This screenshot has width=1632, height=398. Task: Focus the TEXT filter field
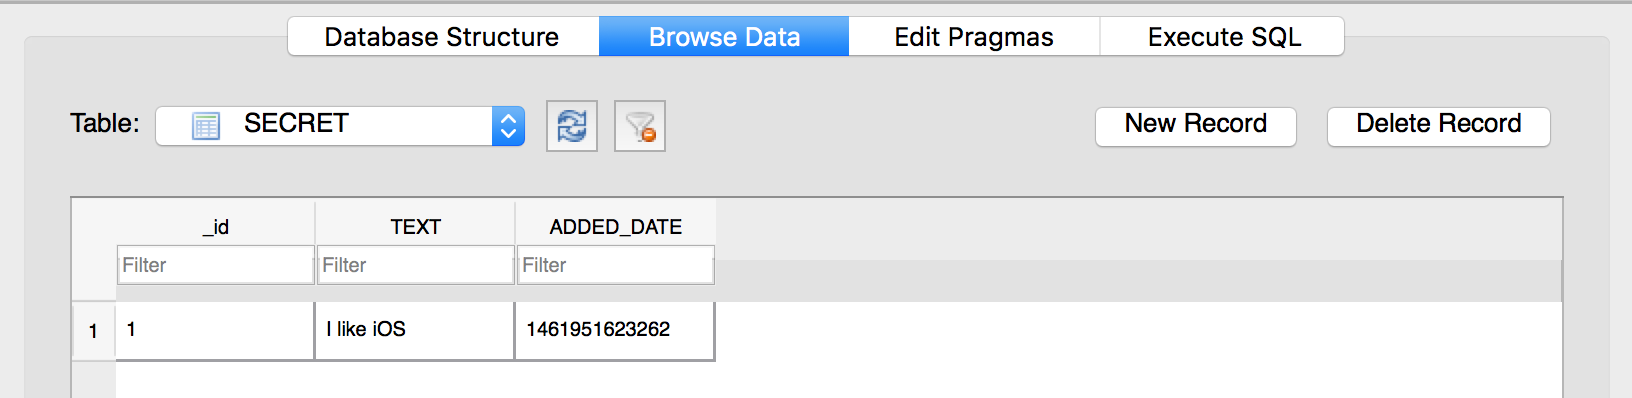pos(415,265)
